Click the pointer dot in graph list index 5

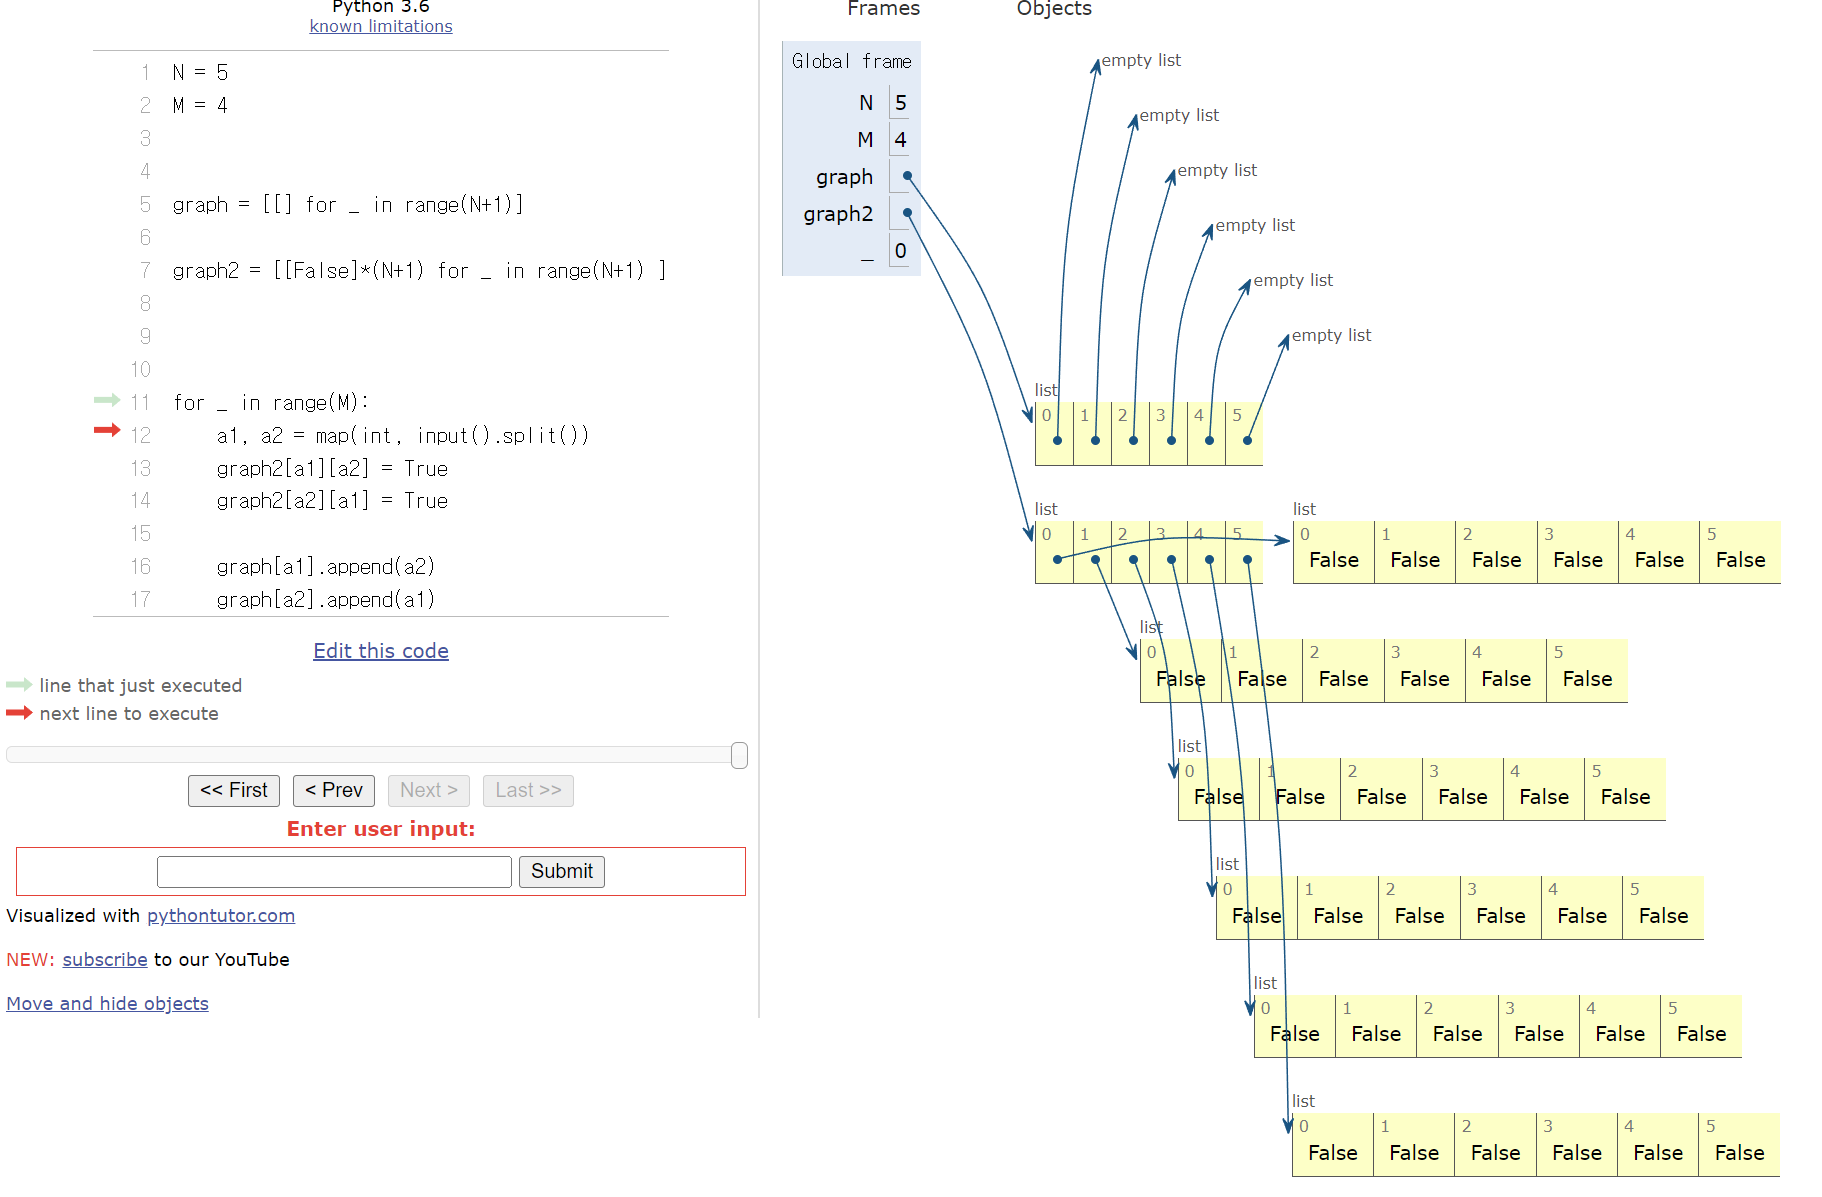coord(1247,440)
